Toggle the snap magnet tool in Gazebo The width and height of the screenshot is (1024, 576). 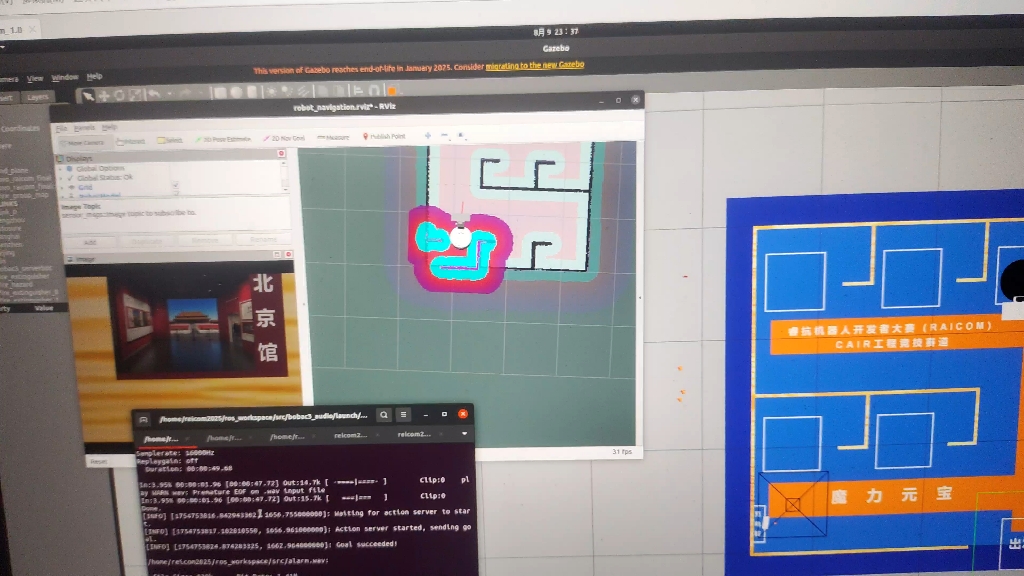[x=374, y=91]
